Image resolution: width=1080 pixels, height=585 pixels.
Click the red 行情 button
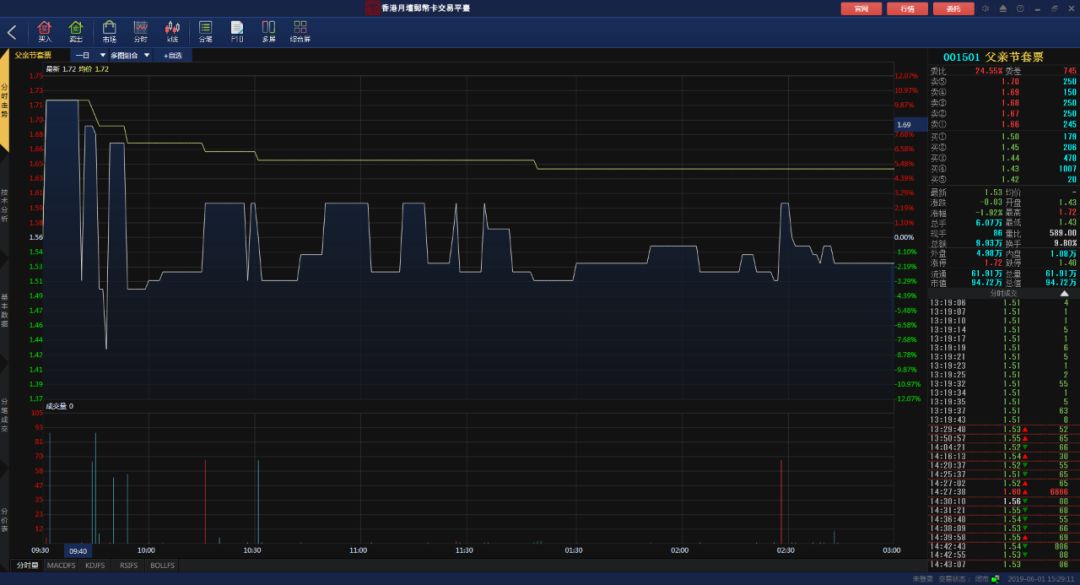click(x=907, y=8)
